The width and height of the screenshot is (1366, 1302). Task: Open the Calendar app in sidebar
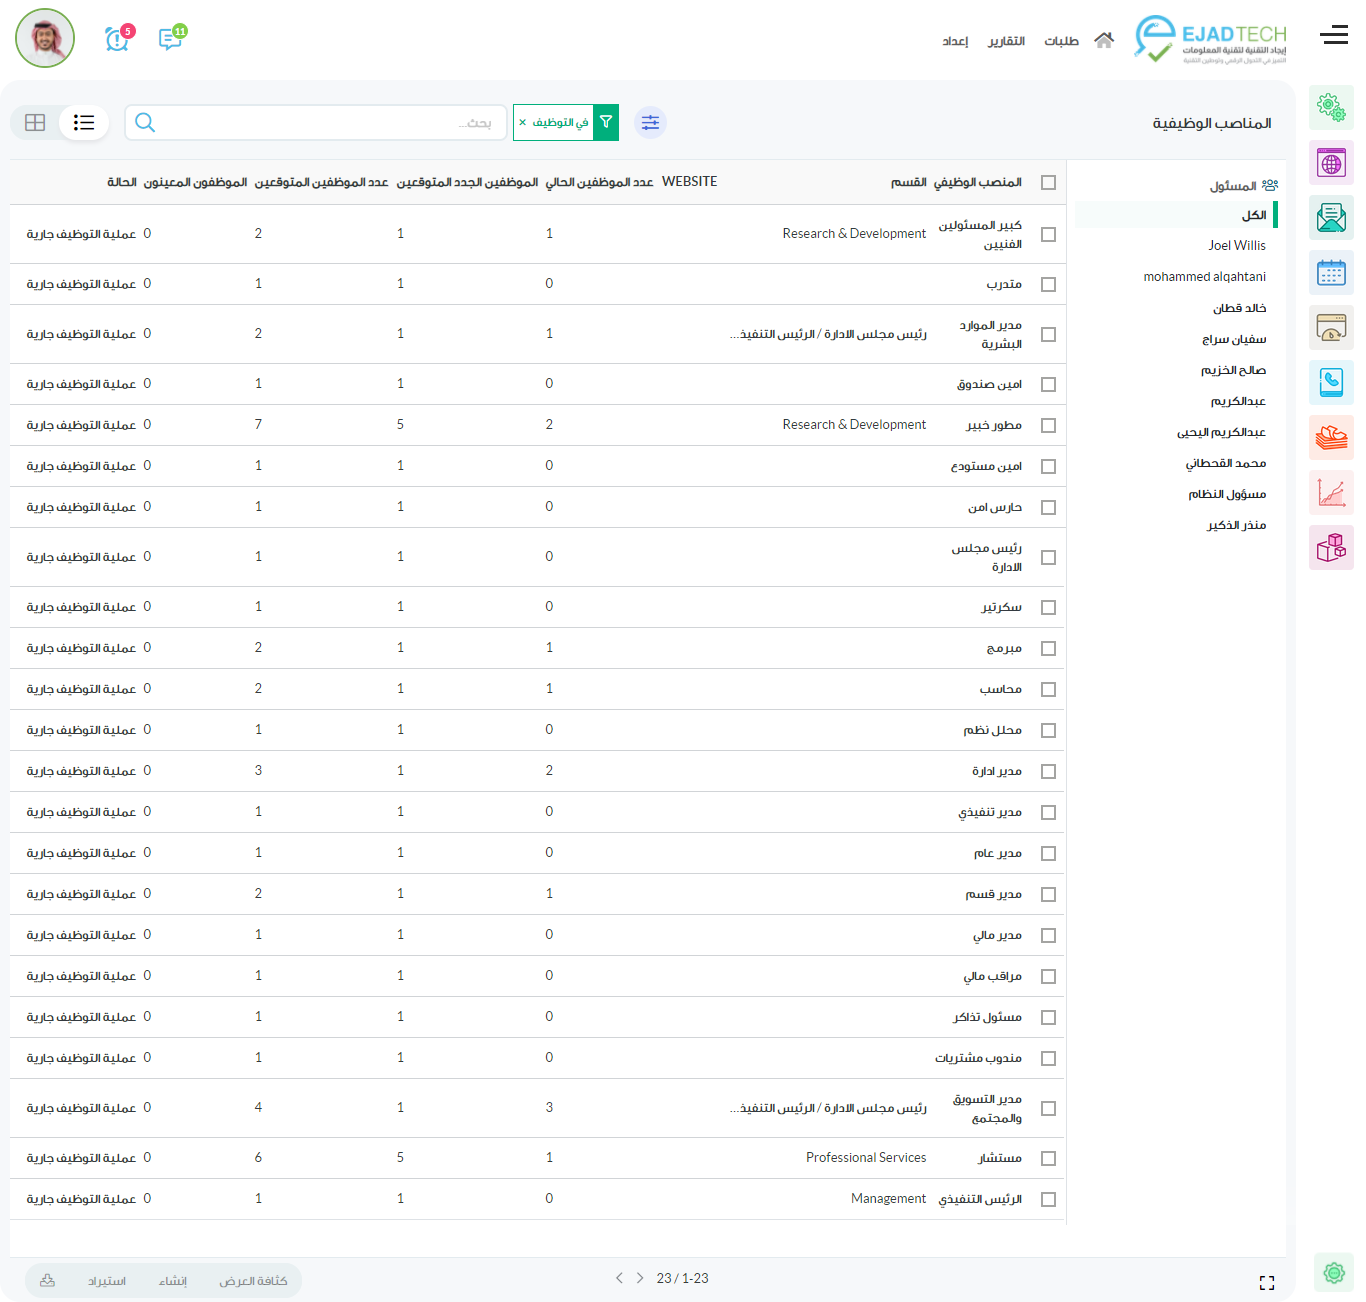pyautogui.click(x=1331, y=272)
